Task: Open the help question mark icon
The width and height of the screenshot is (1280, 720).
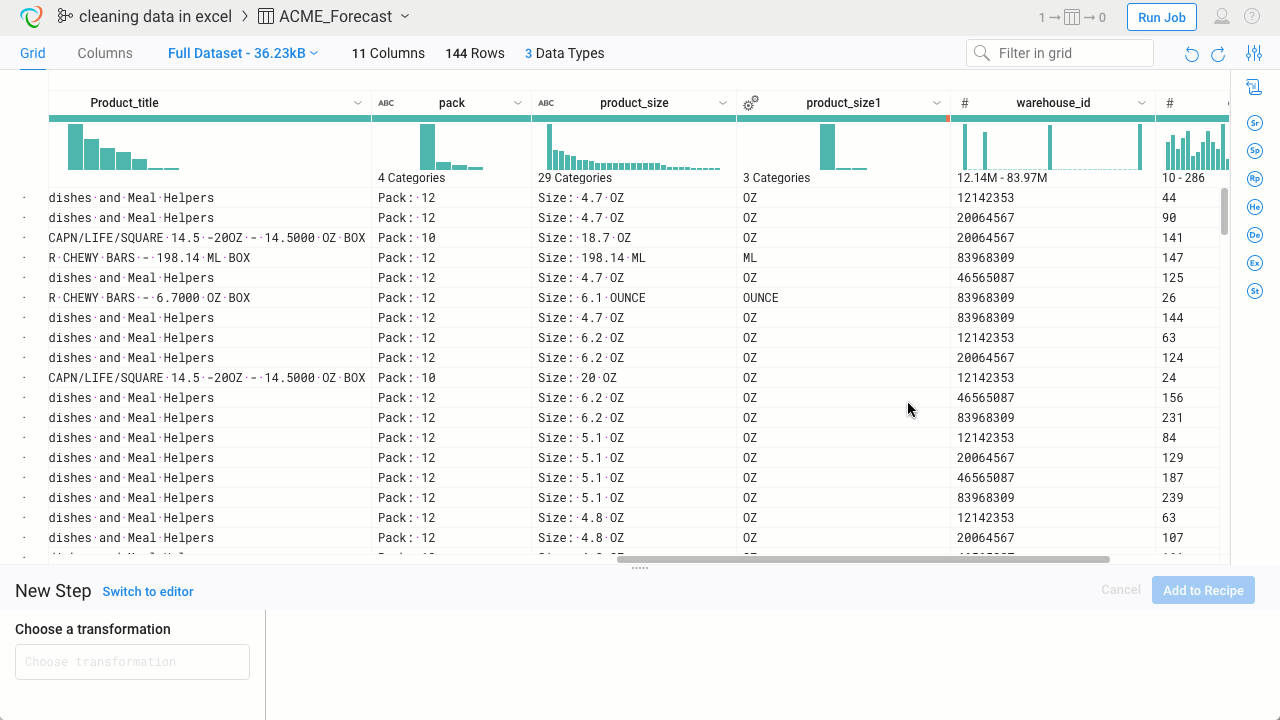Action: pyautogui.click(x=1252, y=17)
